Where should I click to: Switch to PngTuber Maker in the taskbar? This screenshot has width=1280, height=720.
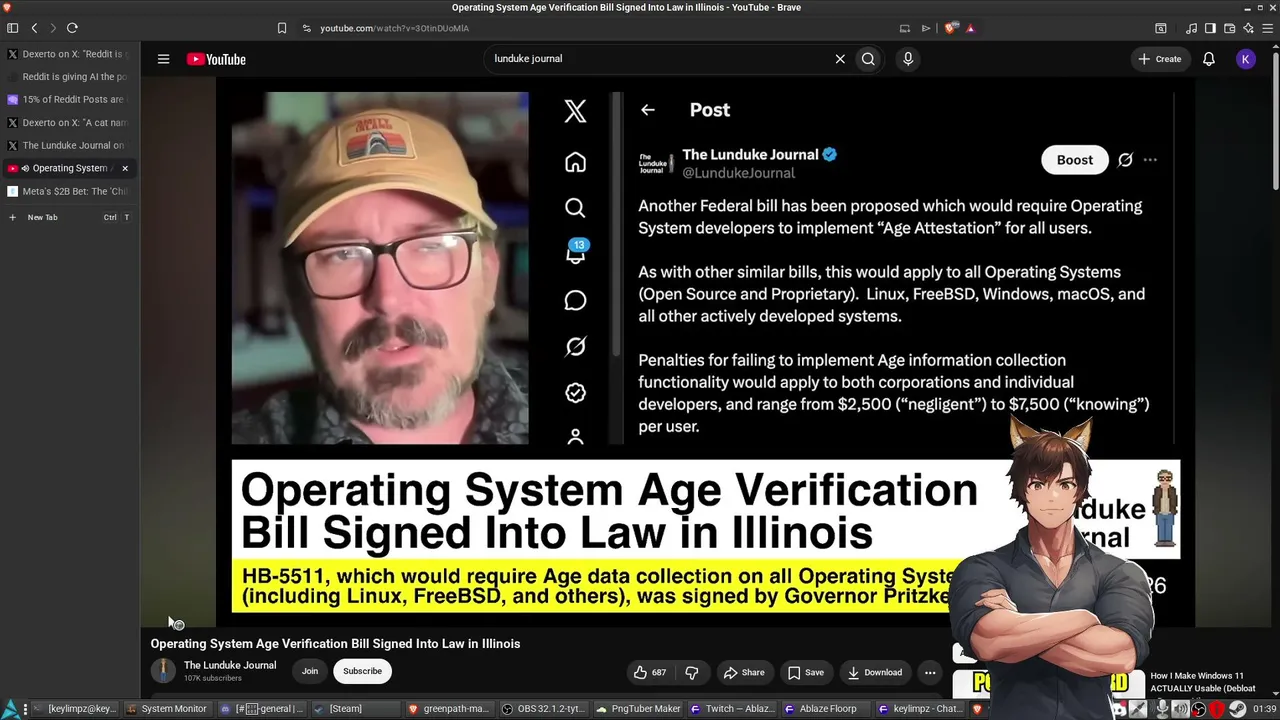(x=638, y=709)
